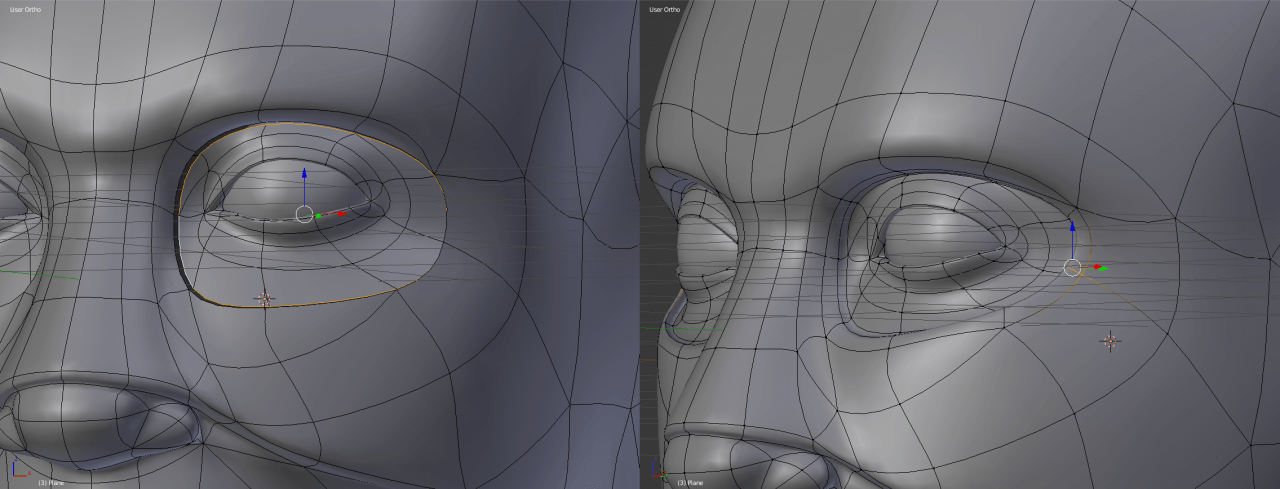The image size is (1280, 489).
Task: Click the axis orientation widget in left viewport corner
Action: click(x=18, y=470)
